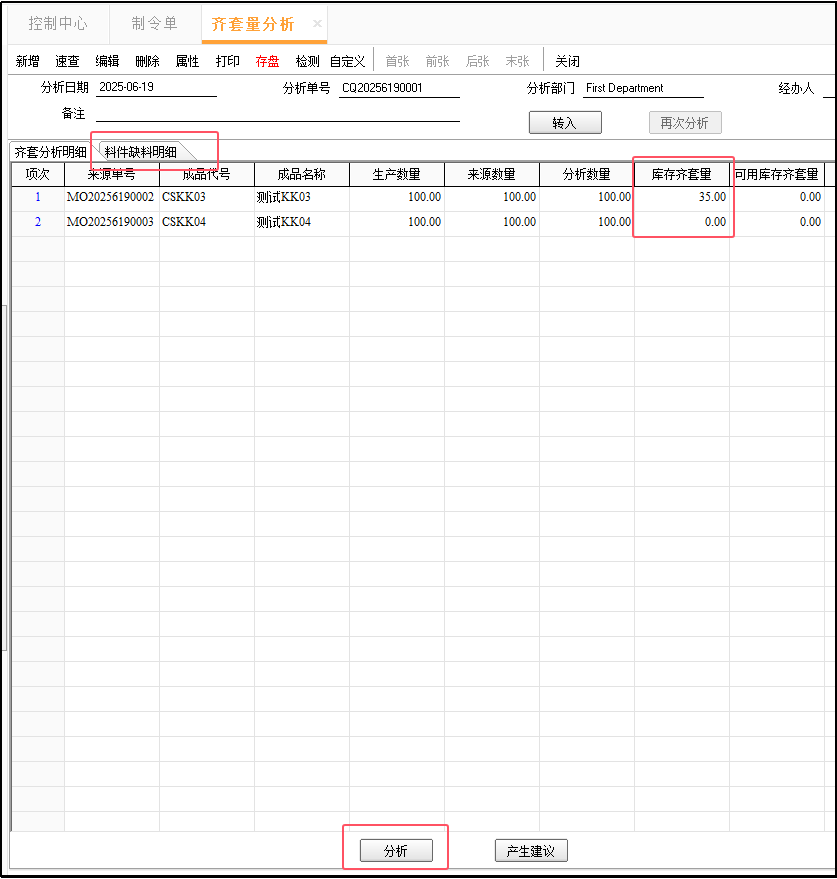Click the 分析数量 column header
The image size is (837, 879).
click(586, 174)
